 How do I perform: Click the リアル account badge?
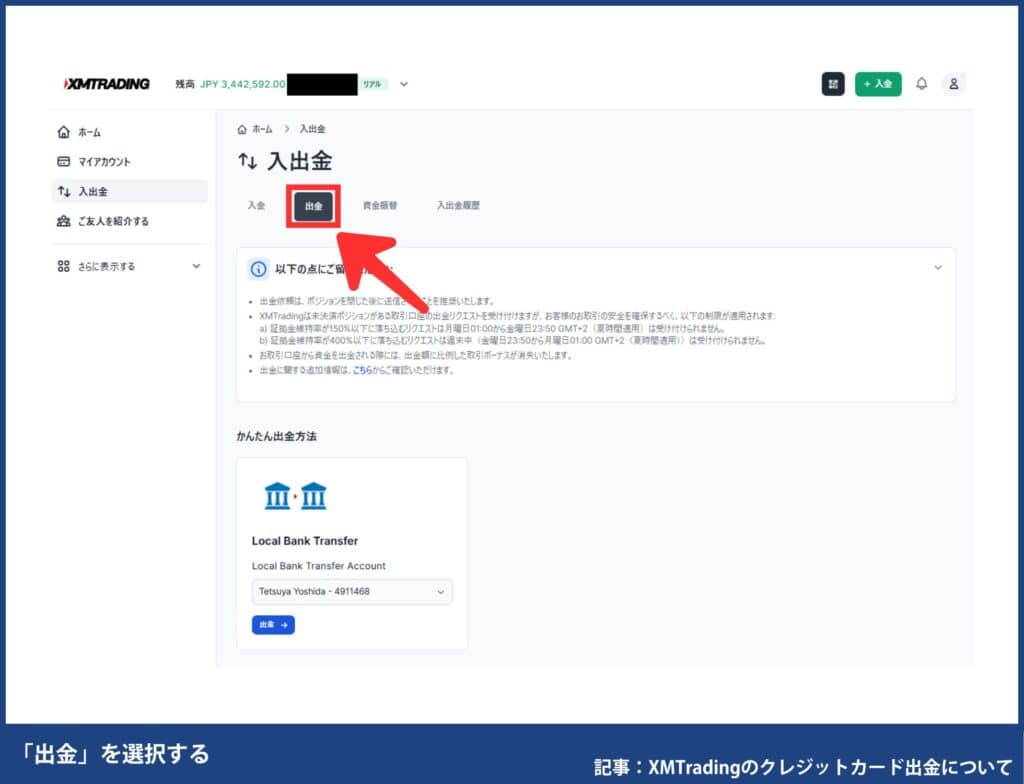[372, 84]
